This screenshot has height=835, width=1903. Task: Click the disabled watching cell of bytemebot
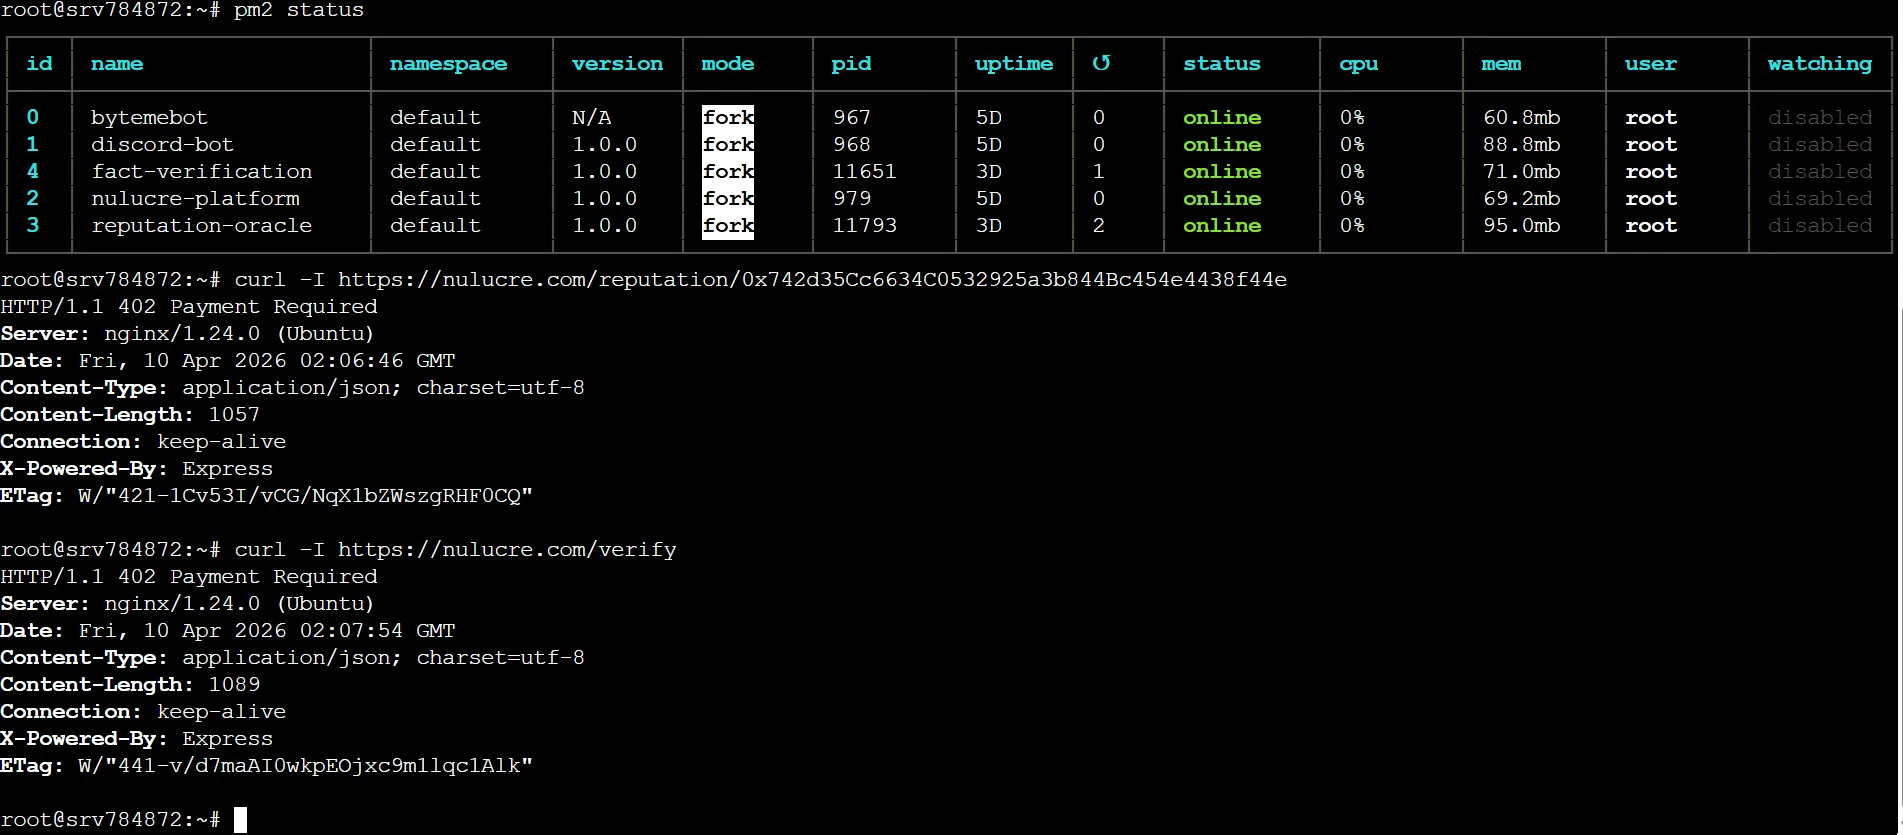point(1820,117)
